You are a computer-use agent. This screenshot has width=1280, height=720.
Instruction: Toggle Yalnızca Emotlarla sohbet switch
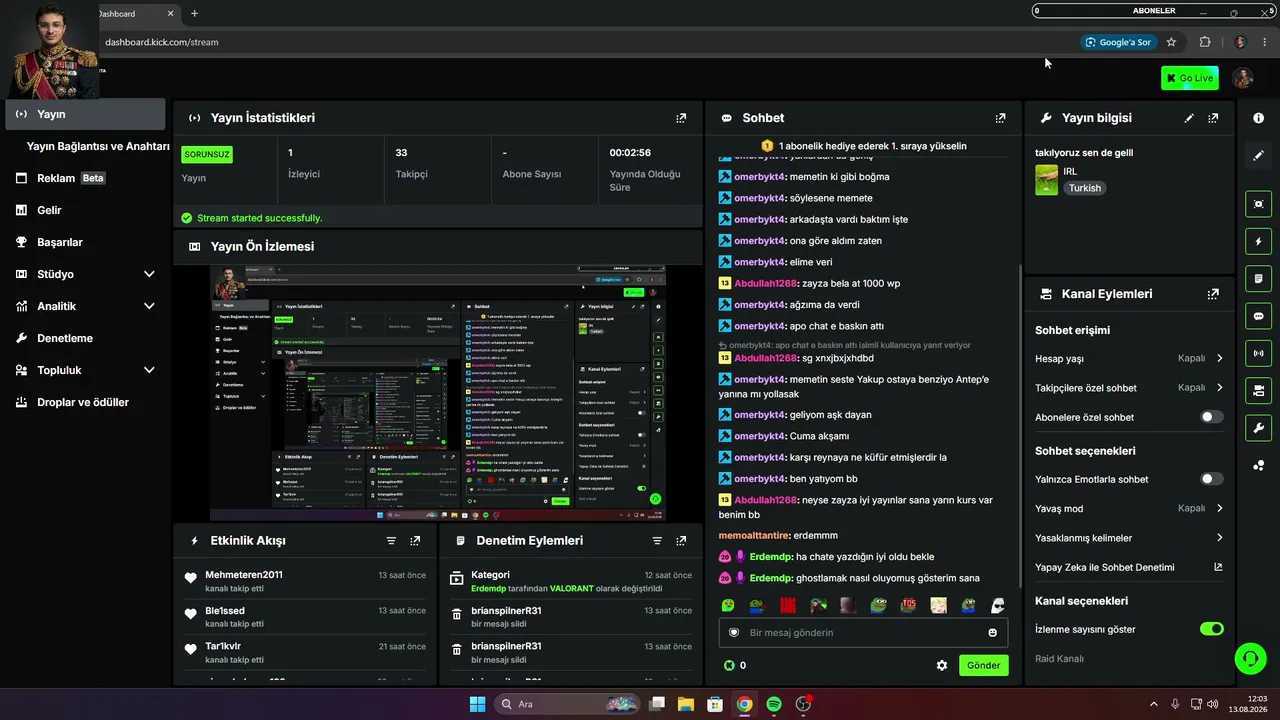pos(1211,479)
